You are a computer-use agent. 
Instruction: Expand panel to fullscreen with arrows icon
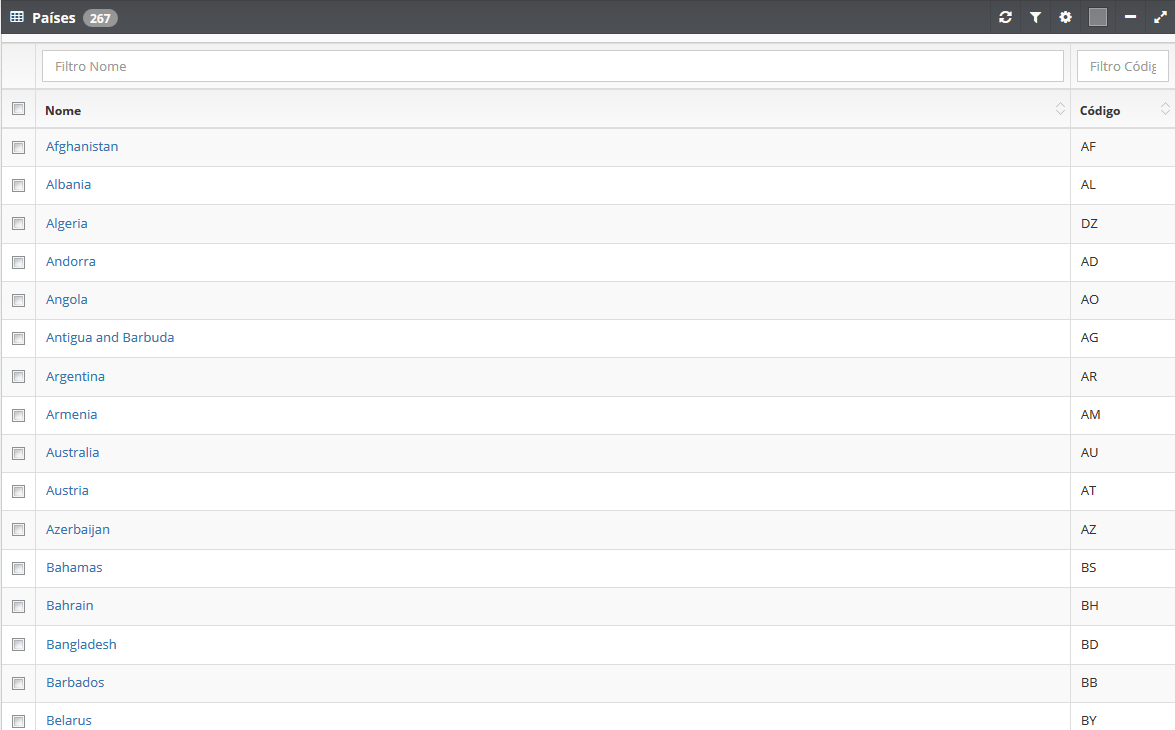[1160, 17]
